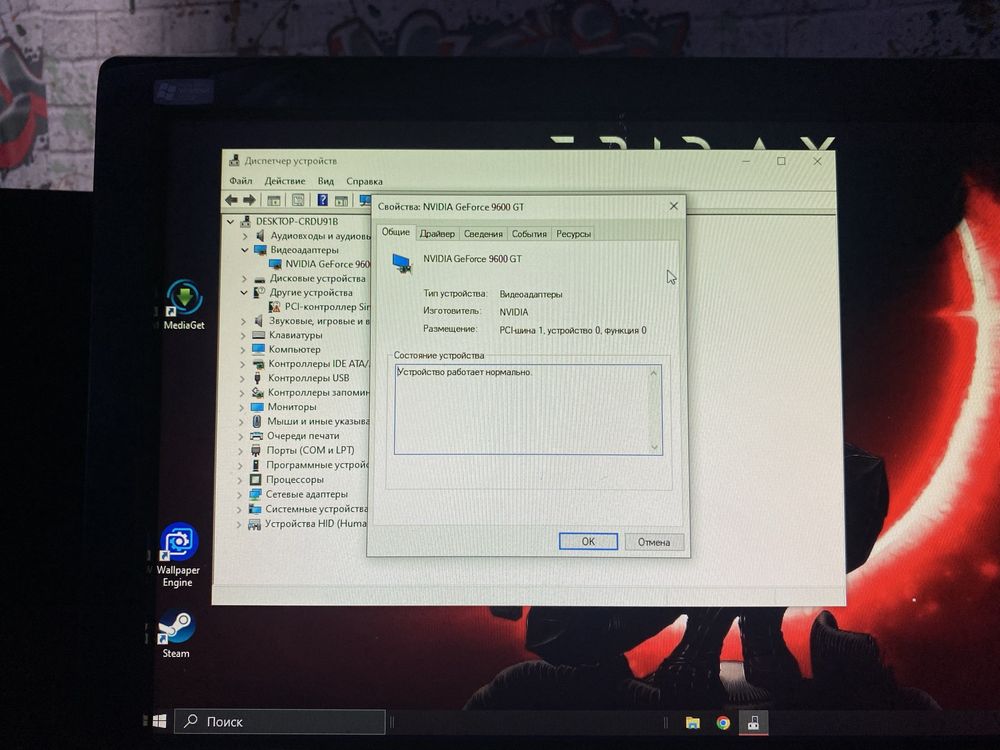Open the Windows Start button
Viewport: 1000px width, 750px height.
tap(159, 721)
